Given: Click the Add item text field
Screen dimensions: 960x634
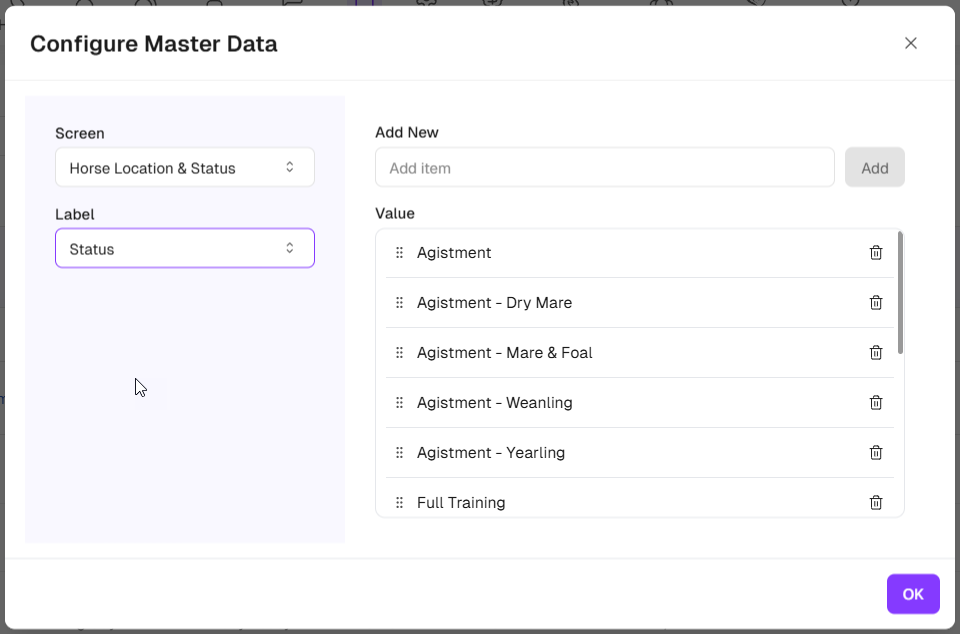Looking at the screenshot, I should [x=604, y=168].
